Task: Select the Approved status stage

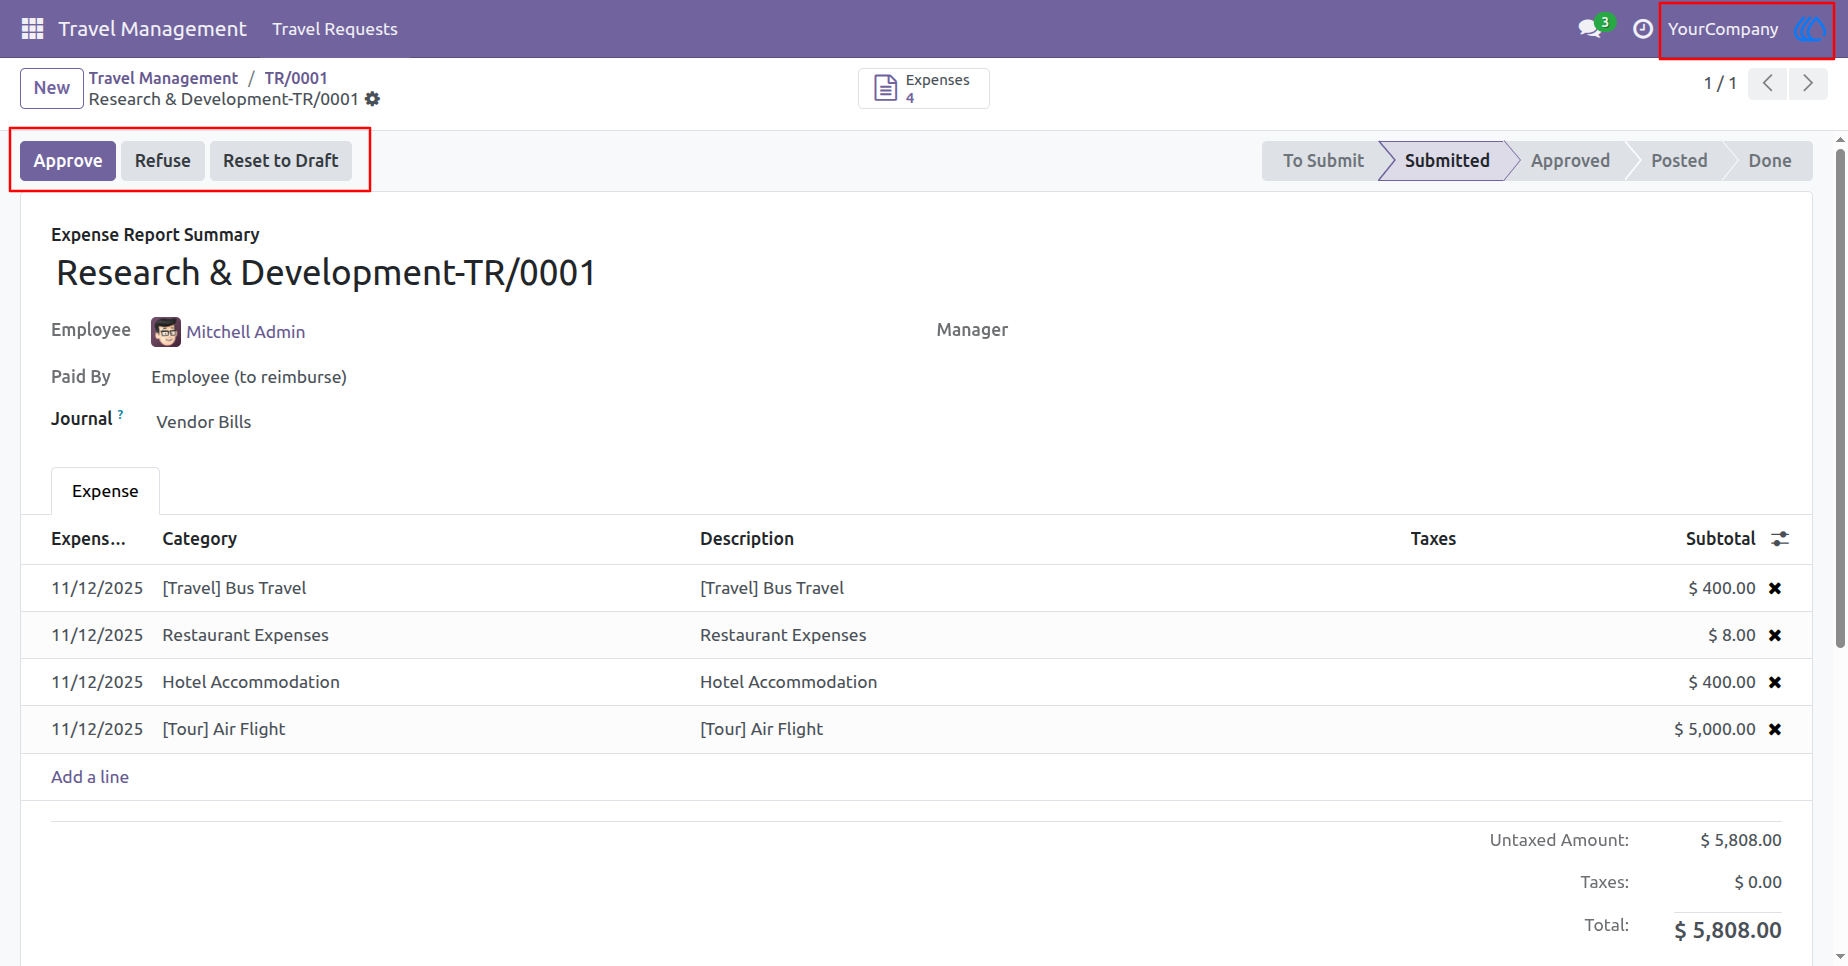Action: (1570, 161)
